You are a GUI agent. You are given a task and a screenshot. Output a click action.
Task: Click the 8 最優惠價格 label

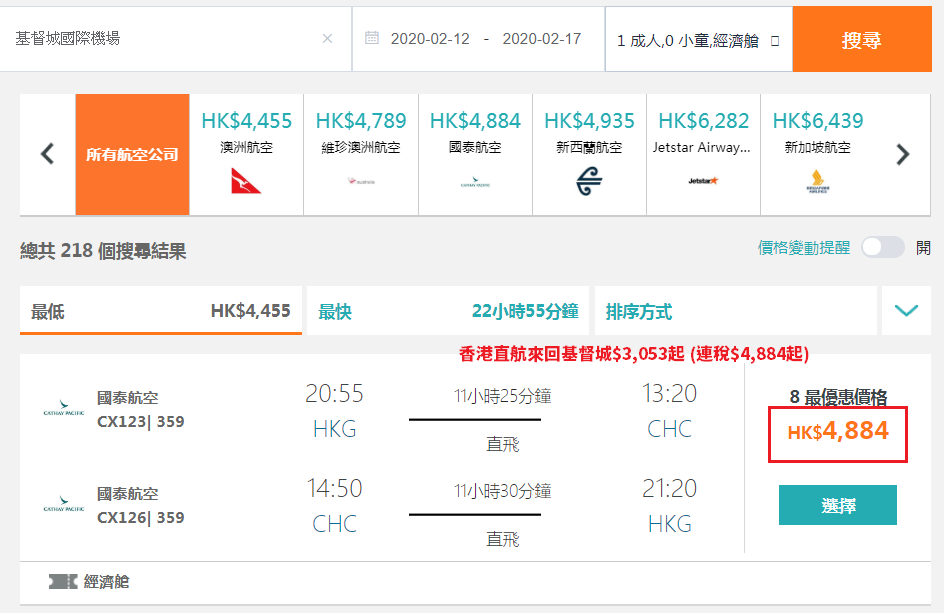(x=838, y=397)
